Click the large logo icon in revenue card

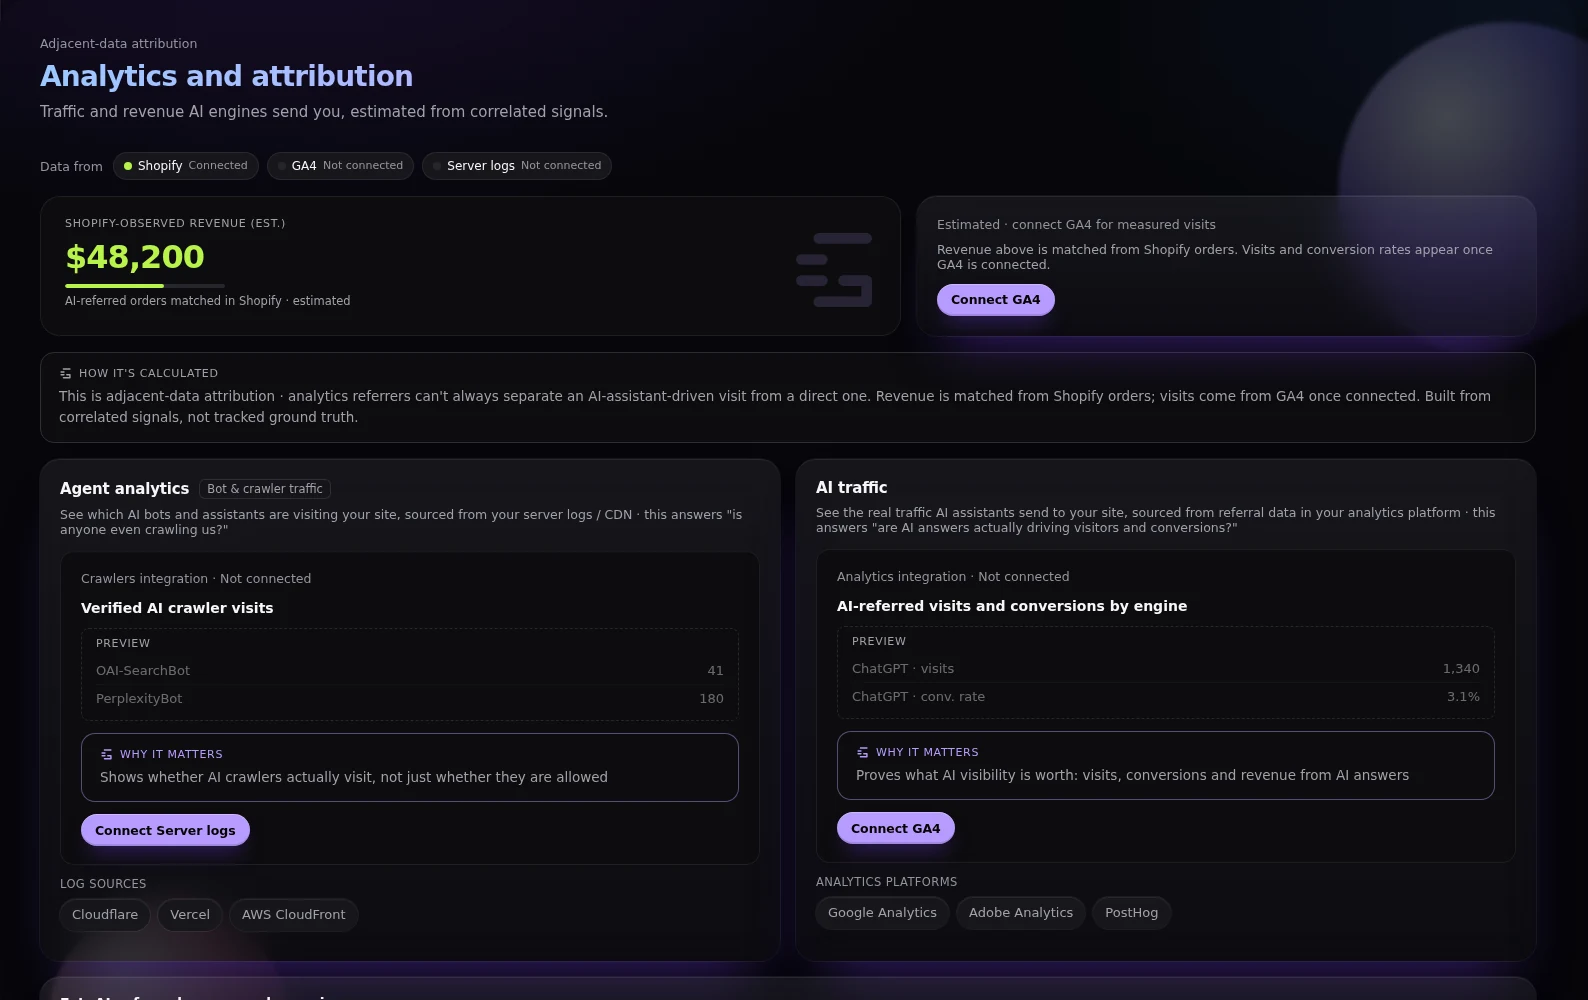click(x=834, y=269)
